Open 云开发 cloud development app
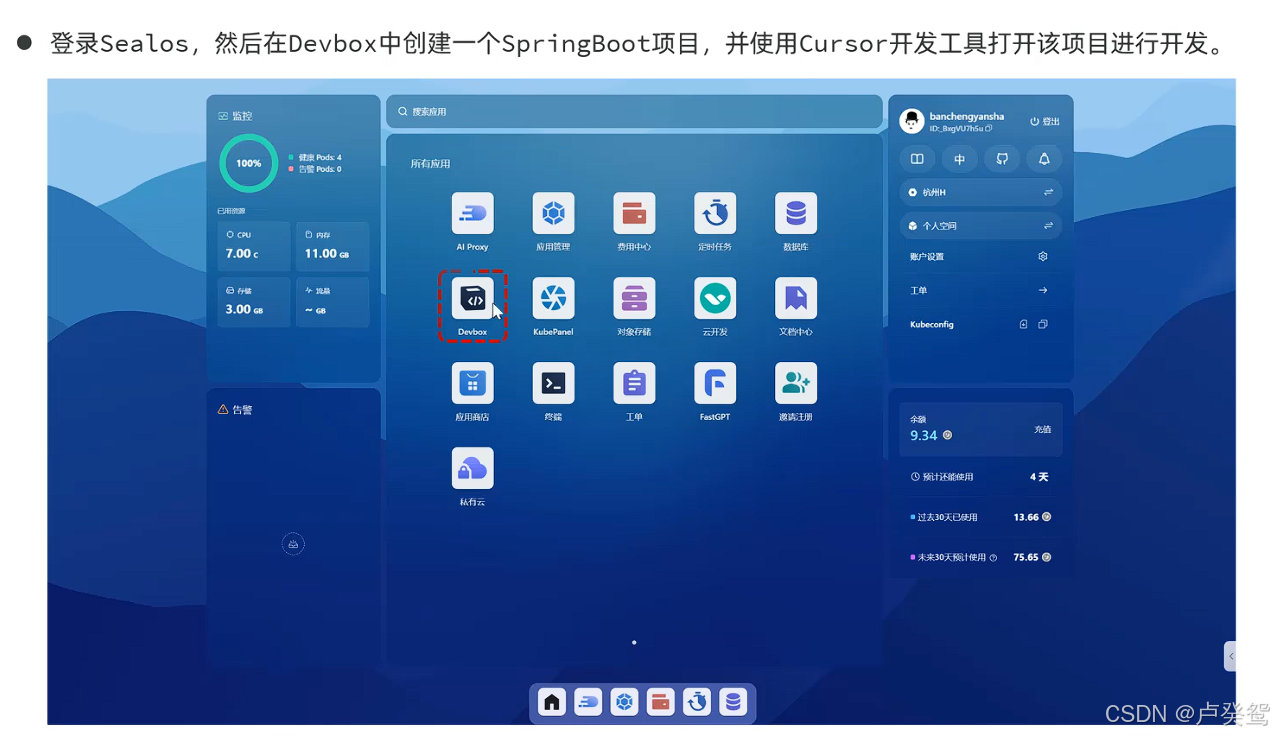1274x736 pixels. (x=715, y=298)
